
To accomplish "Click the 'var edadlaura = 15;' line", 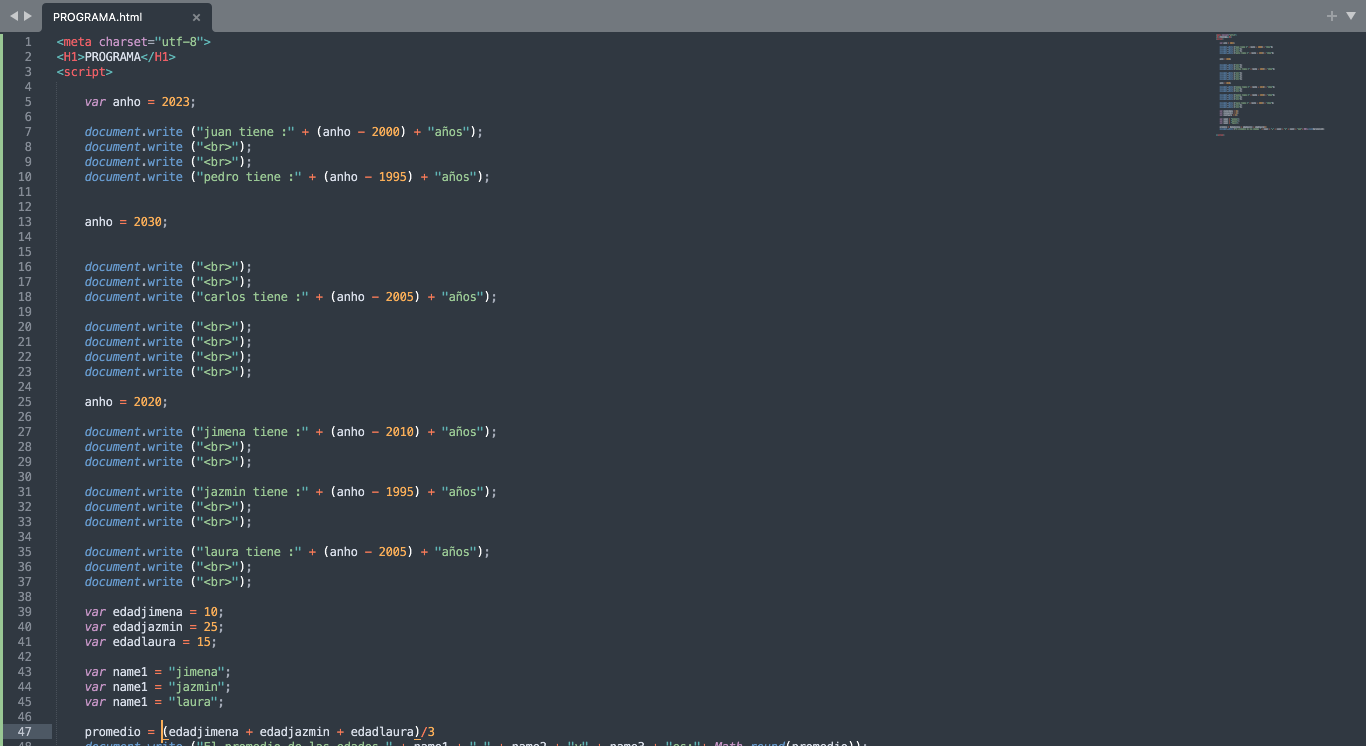I will (151, 642).
